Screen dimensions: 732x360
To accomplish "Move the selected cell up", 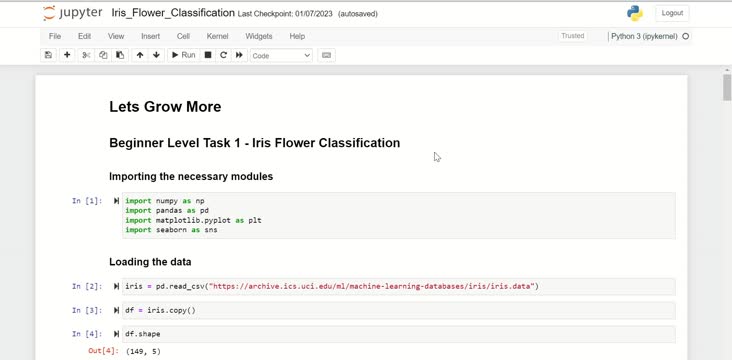I will [x=140, y=55].
